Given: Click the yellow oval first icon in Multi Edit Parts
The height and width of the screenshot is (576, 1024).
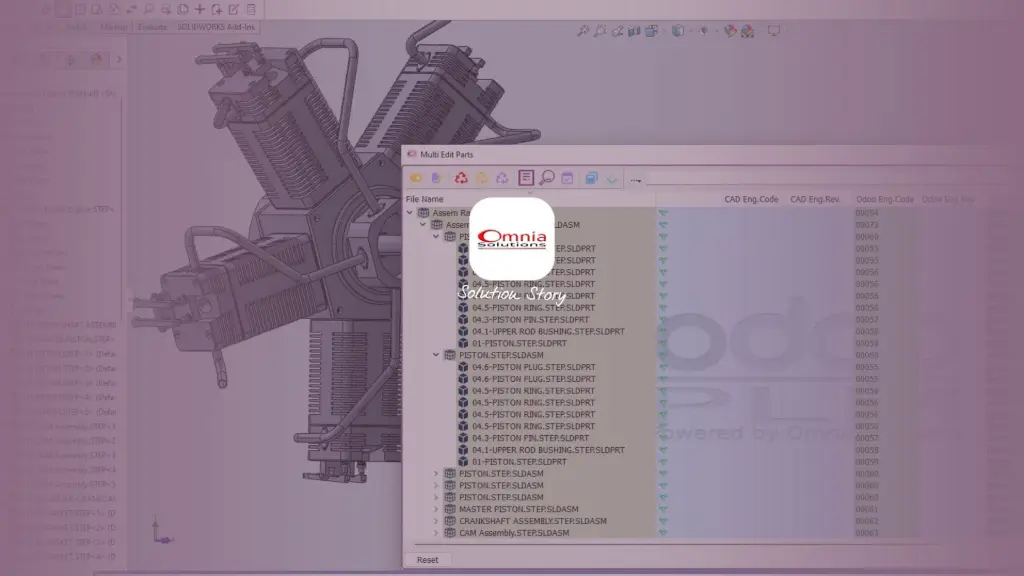Looking at the screenshot, I should pos(416,178).
